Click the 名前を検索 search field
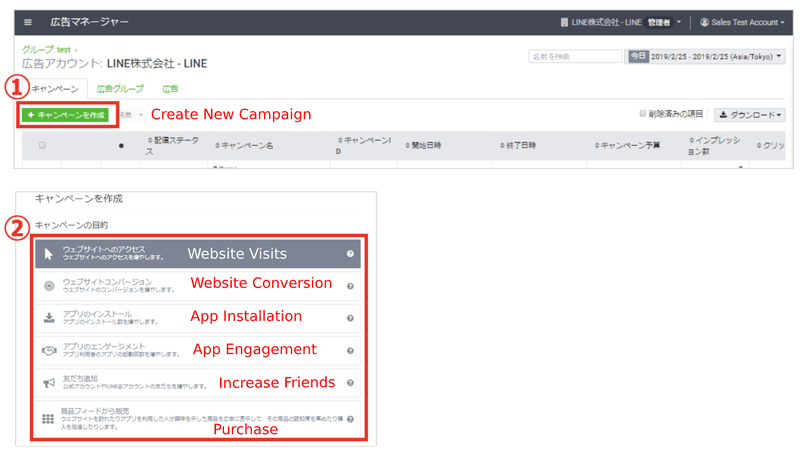Screen dimensions: 800x455 pos(575,57)
